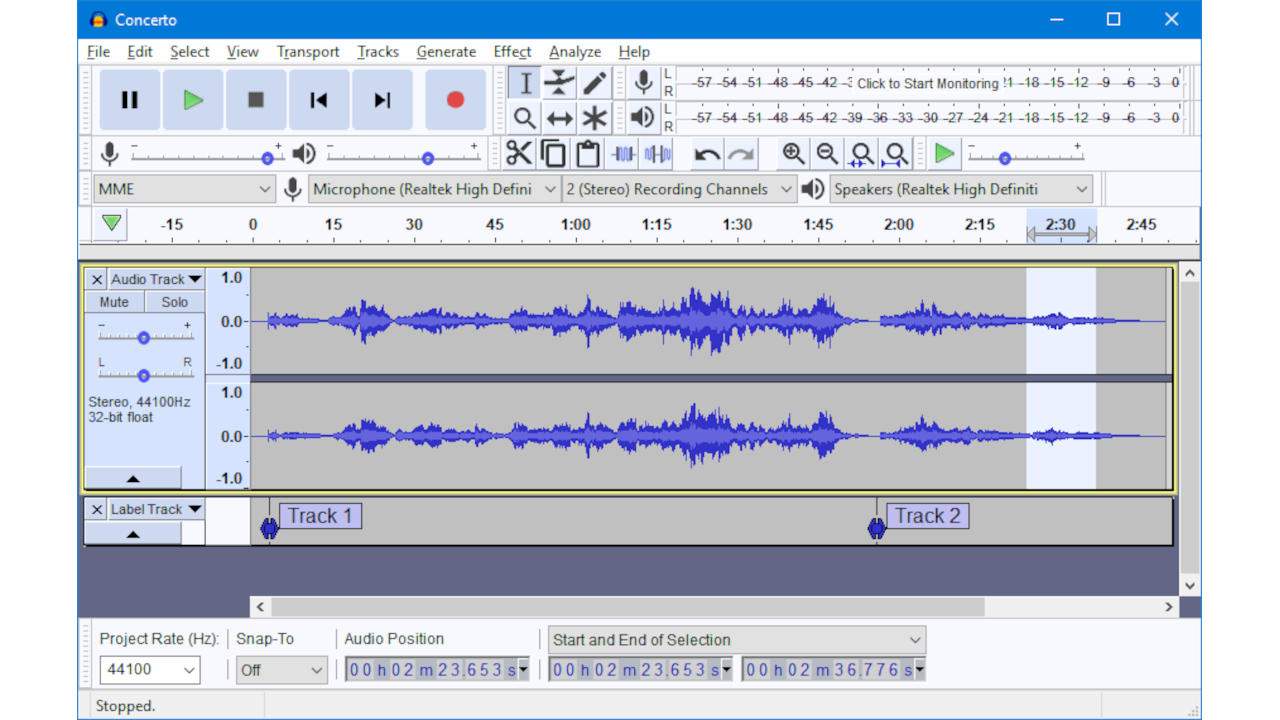Click the Undo arrow icon
The height and width of the screenshot is (720, 1280).
pos(707,154)
